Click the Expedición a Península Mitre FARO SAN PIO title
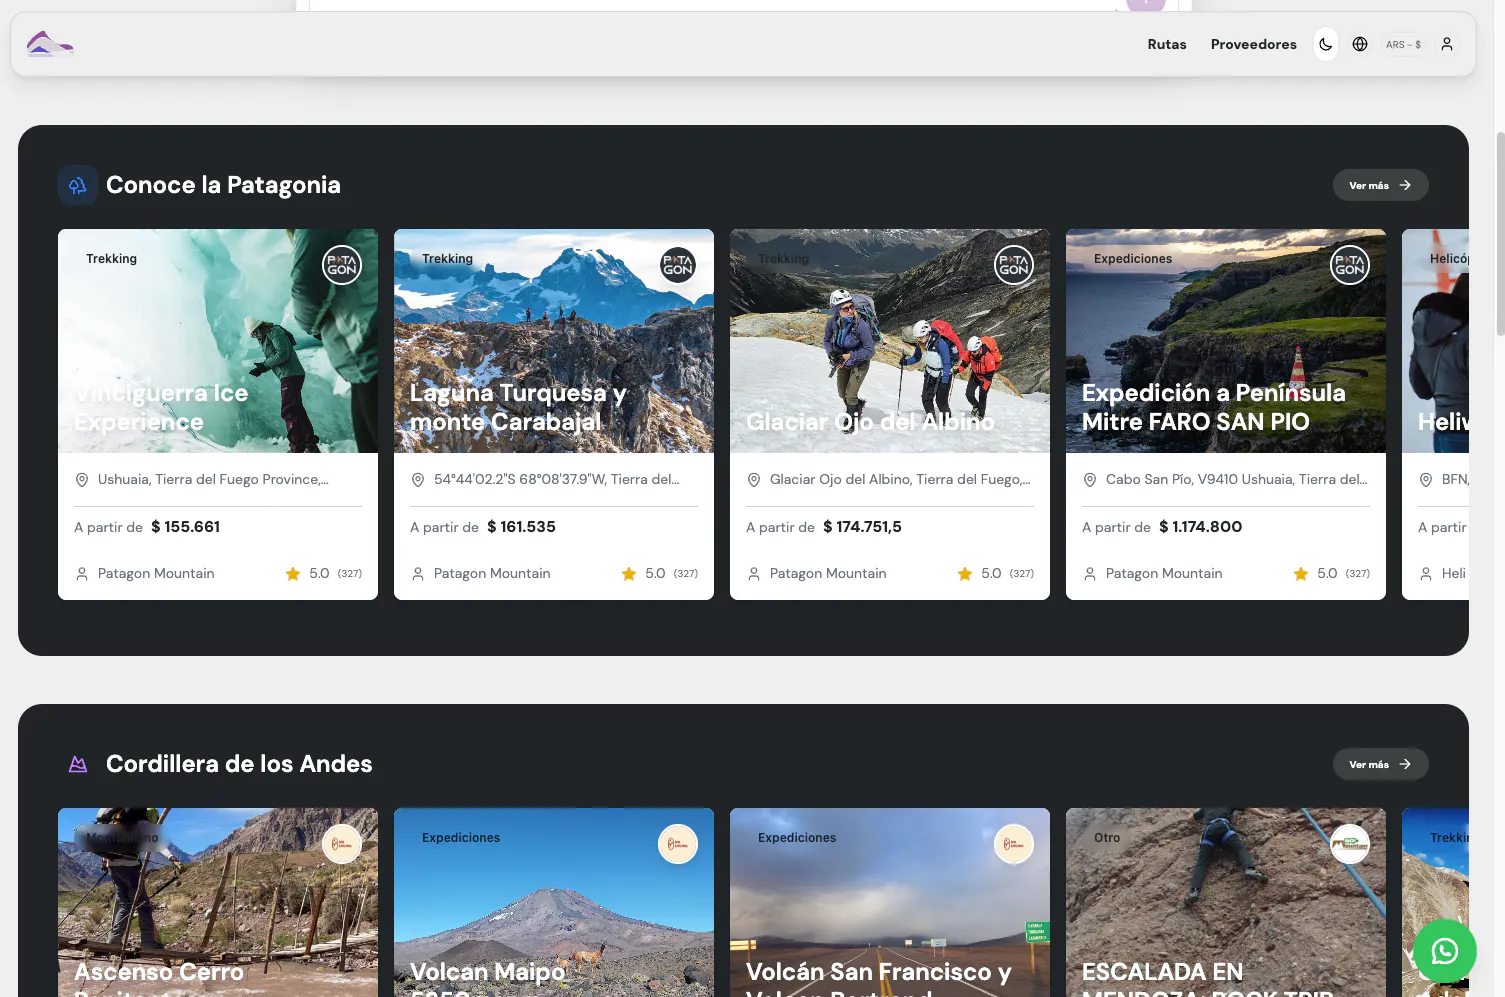 [1214, 407]
